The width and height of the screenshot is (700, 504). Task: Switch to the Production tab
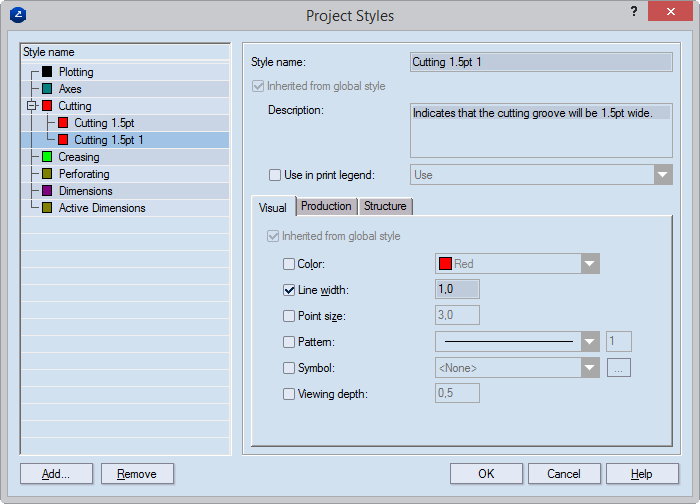coord(326,206)
